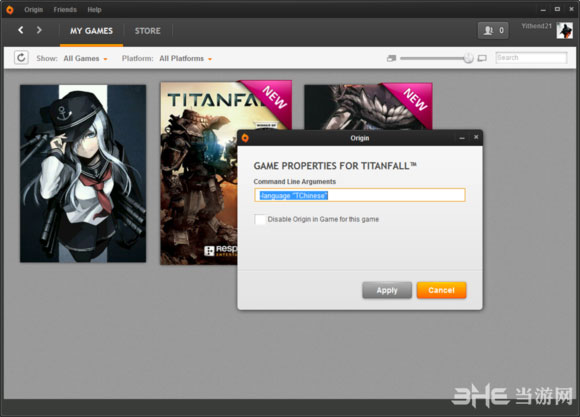
Task: Click the orange Cancel button
Action: (x=441, y=290)
